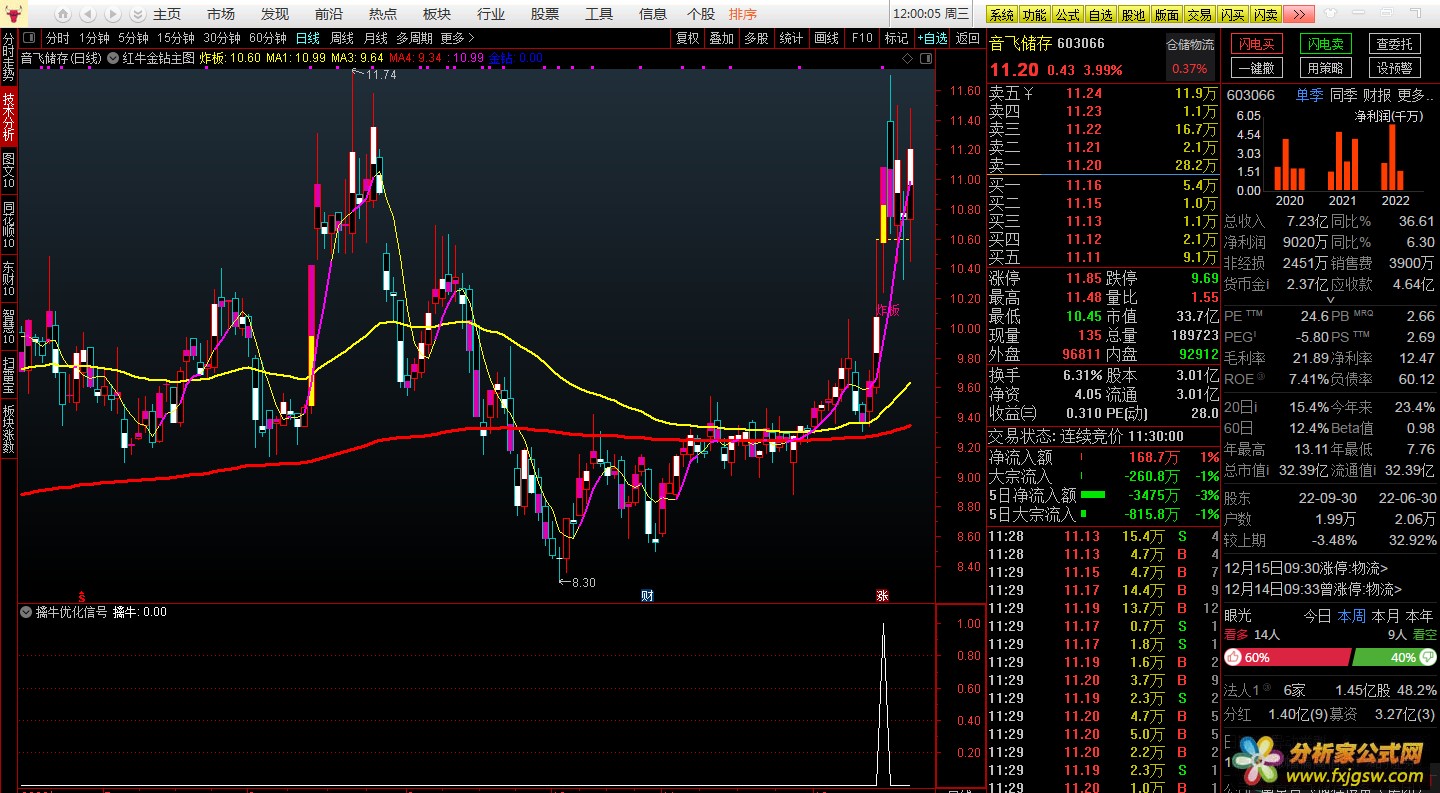
Task: Open the 画线 drawing tools
Action: [826, 38]
